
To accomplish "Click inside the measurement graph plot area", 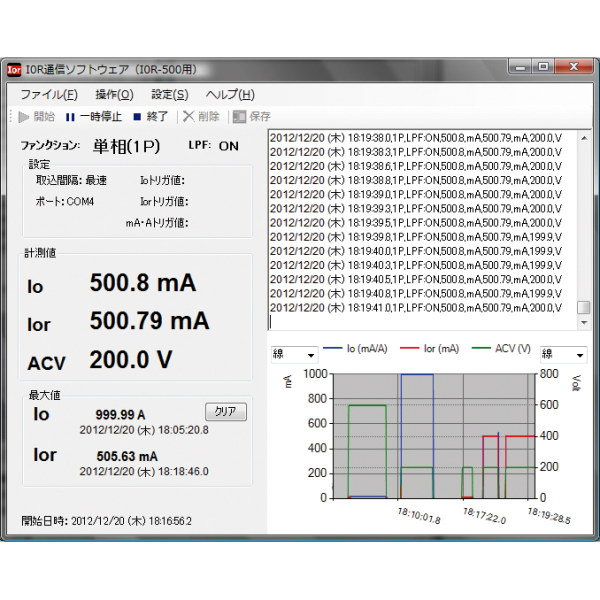I will [434, 436].
